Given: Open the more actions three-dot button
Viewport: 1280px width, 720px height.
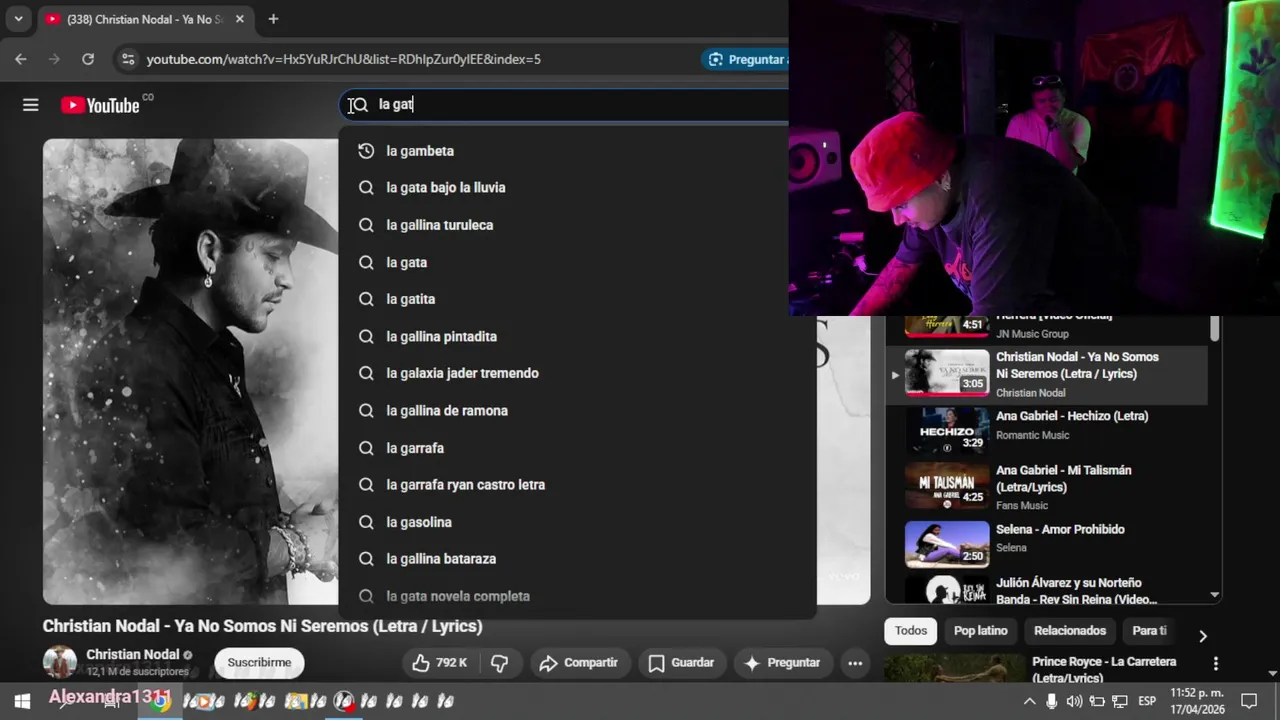Looking at the screenshot, I should point(855,663).
